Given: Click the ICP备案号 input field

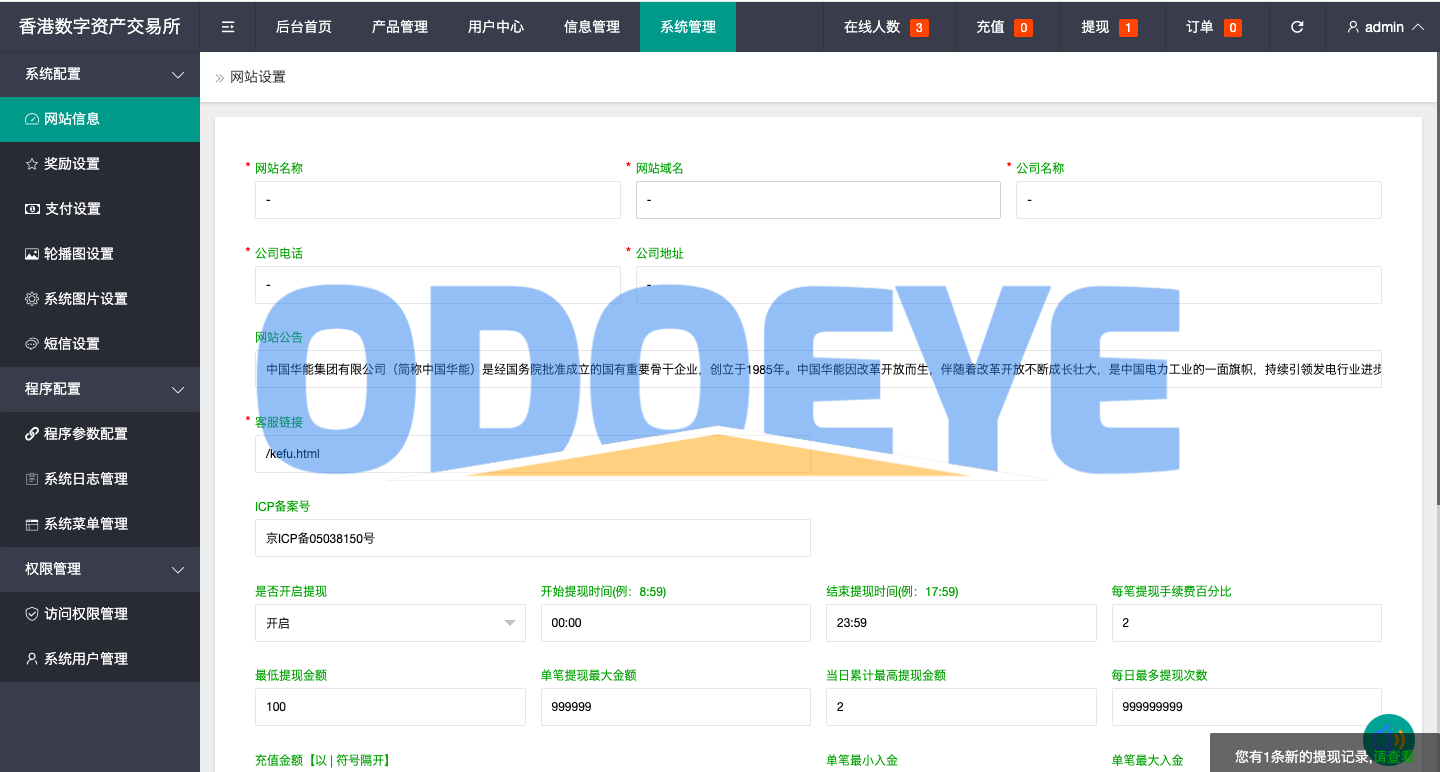Looking at the screenshot, I should click(x=533, y=538).
